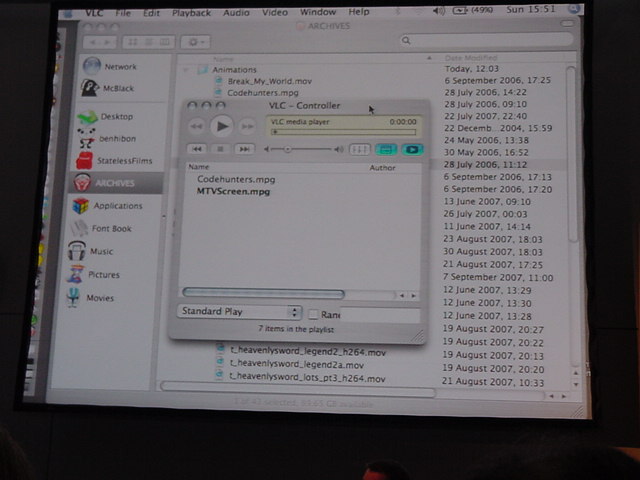Click the Finder search field
Screen dimensions: 640x480
(486, 40)
